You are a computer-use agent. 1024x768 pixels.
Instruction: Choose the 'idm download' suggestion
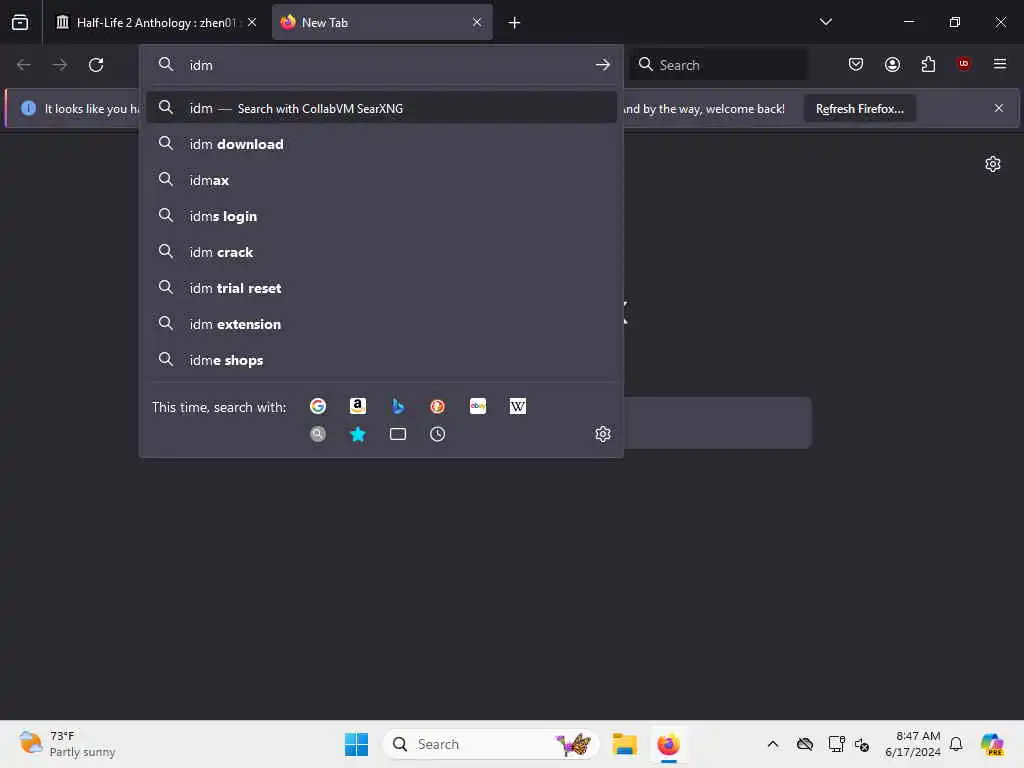381,144
